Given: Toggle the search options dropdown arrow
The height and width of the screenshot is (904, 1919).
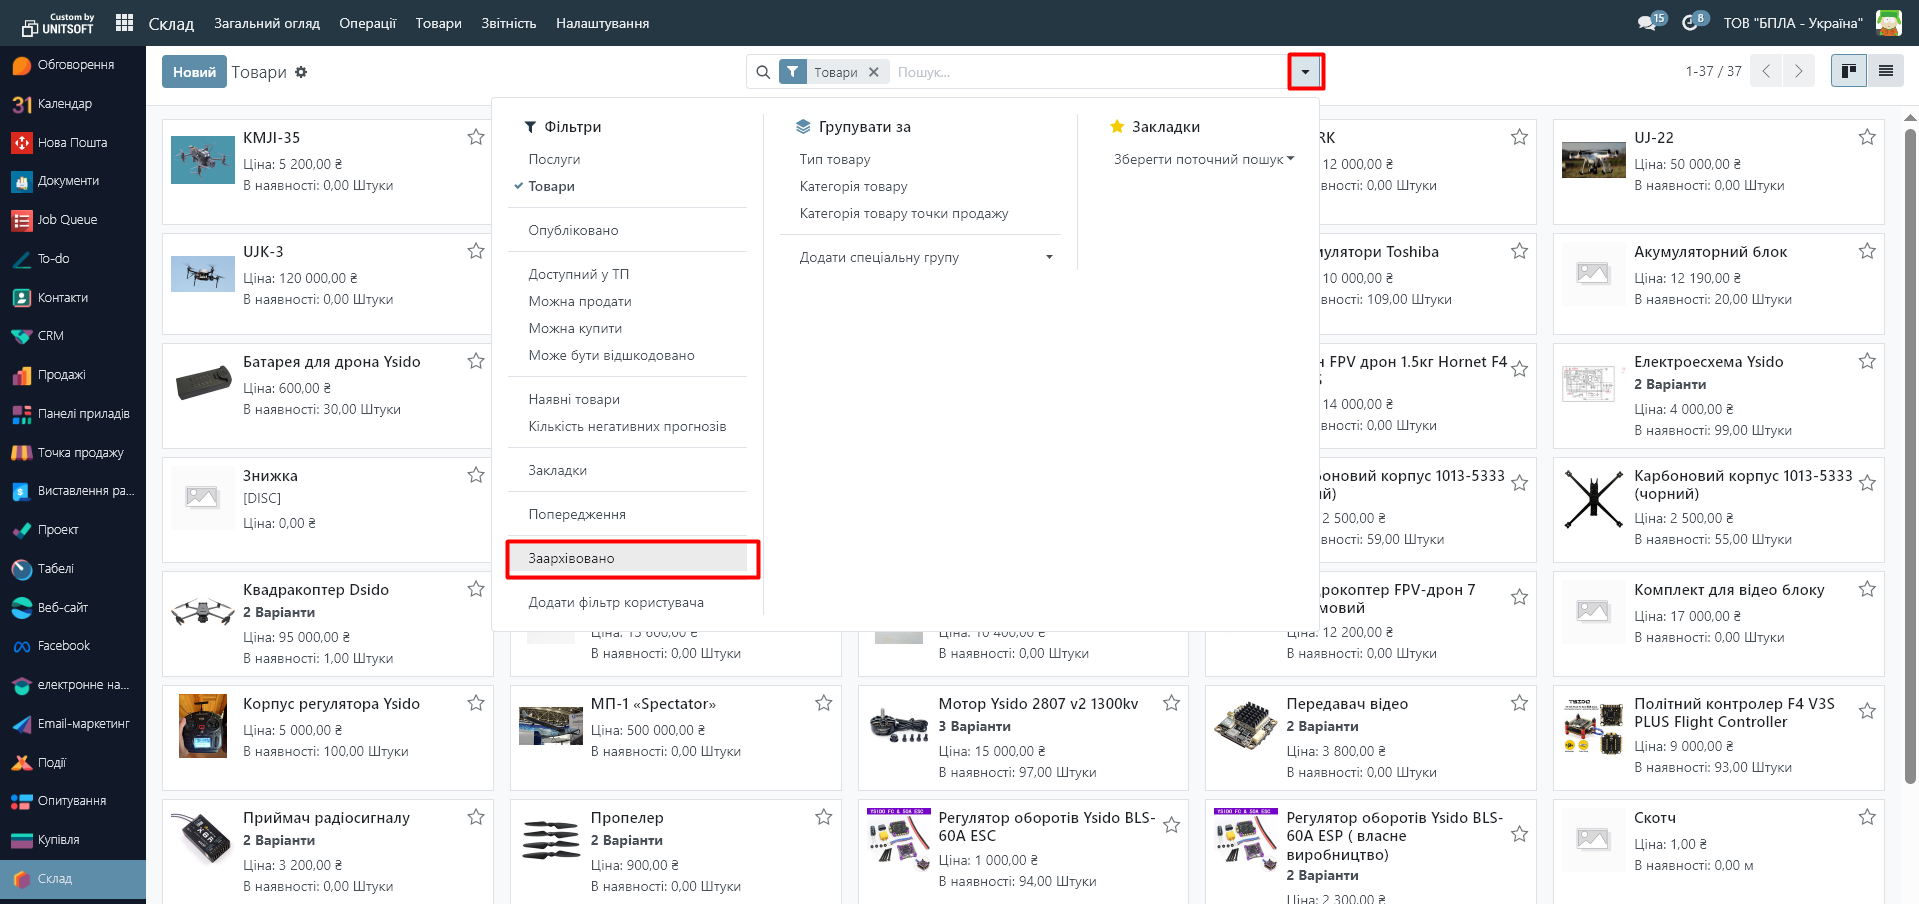Looking at the screenshot, I should (x=1305, y=72).
